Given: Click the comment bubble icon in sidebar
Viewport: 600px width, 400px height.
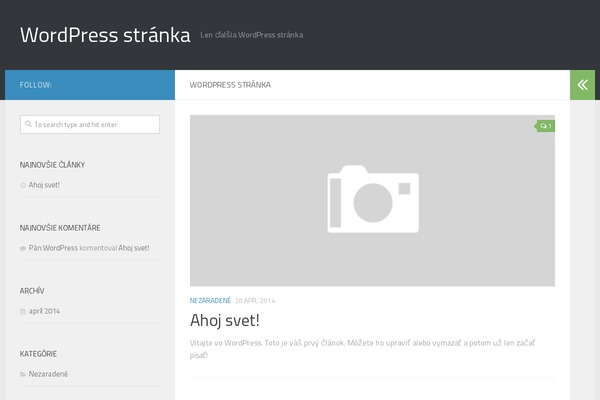Looking at the screenshot, I should pyautogui.click(x=23, y=248).
